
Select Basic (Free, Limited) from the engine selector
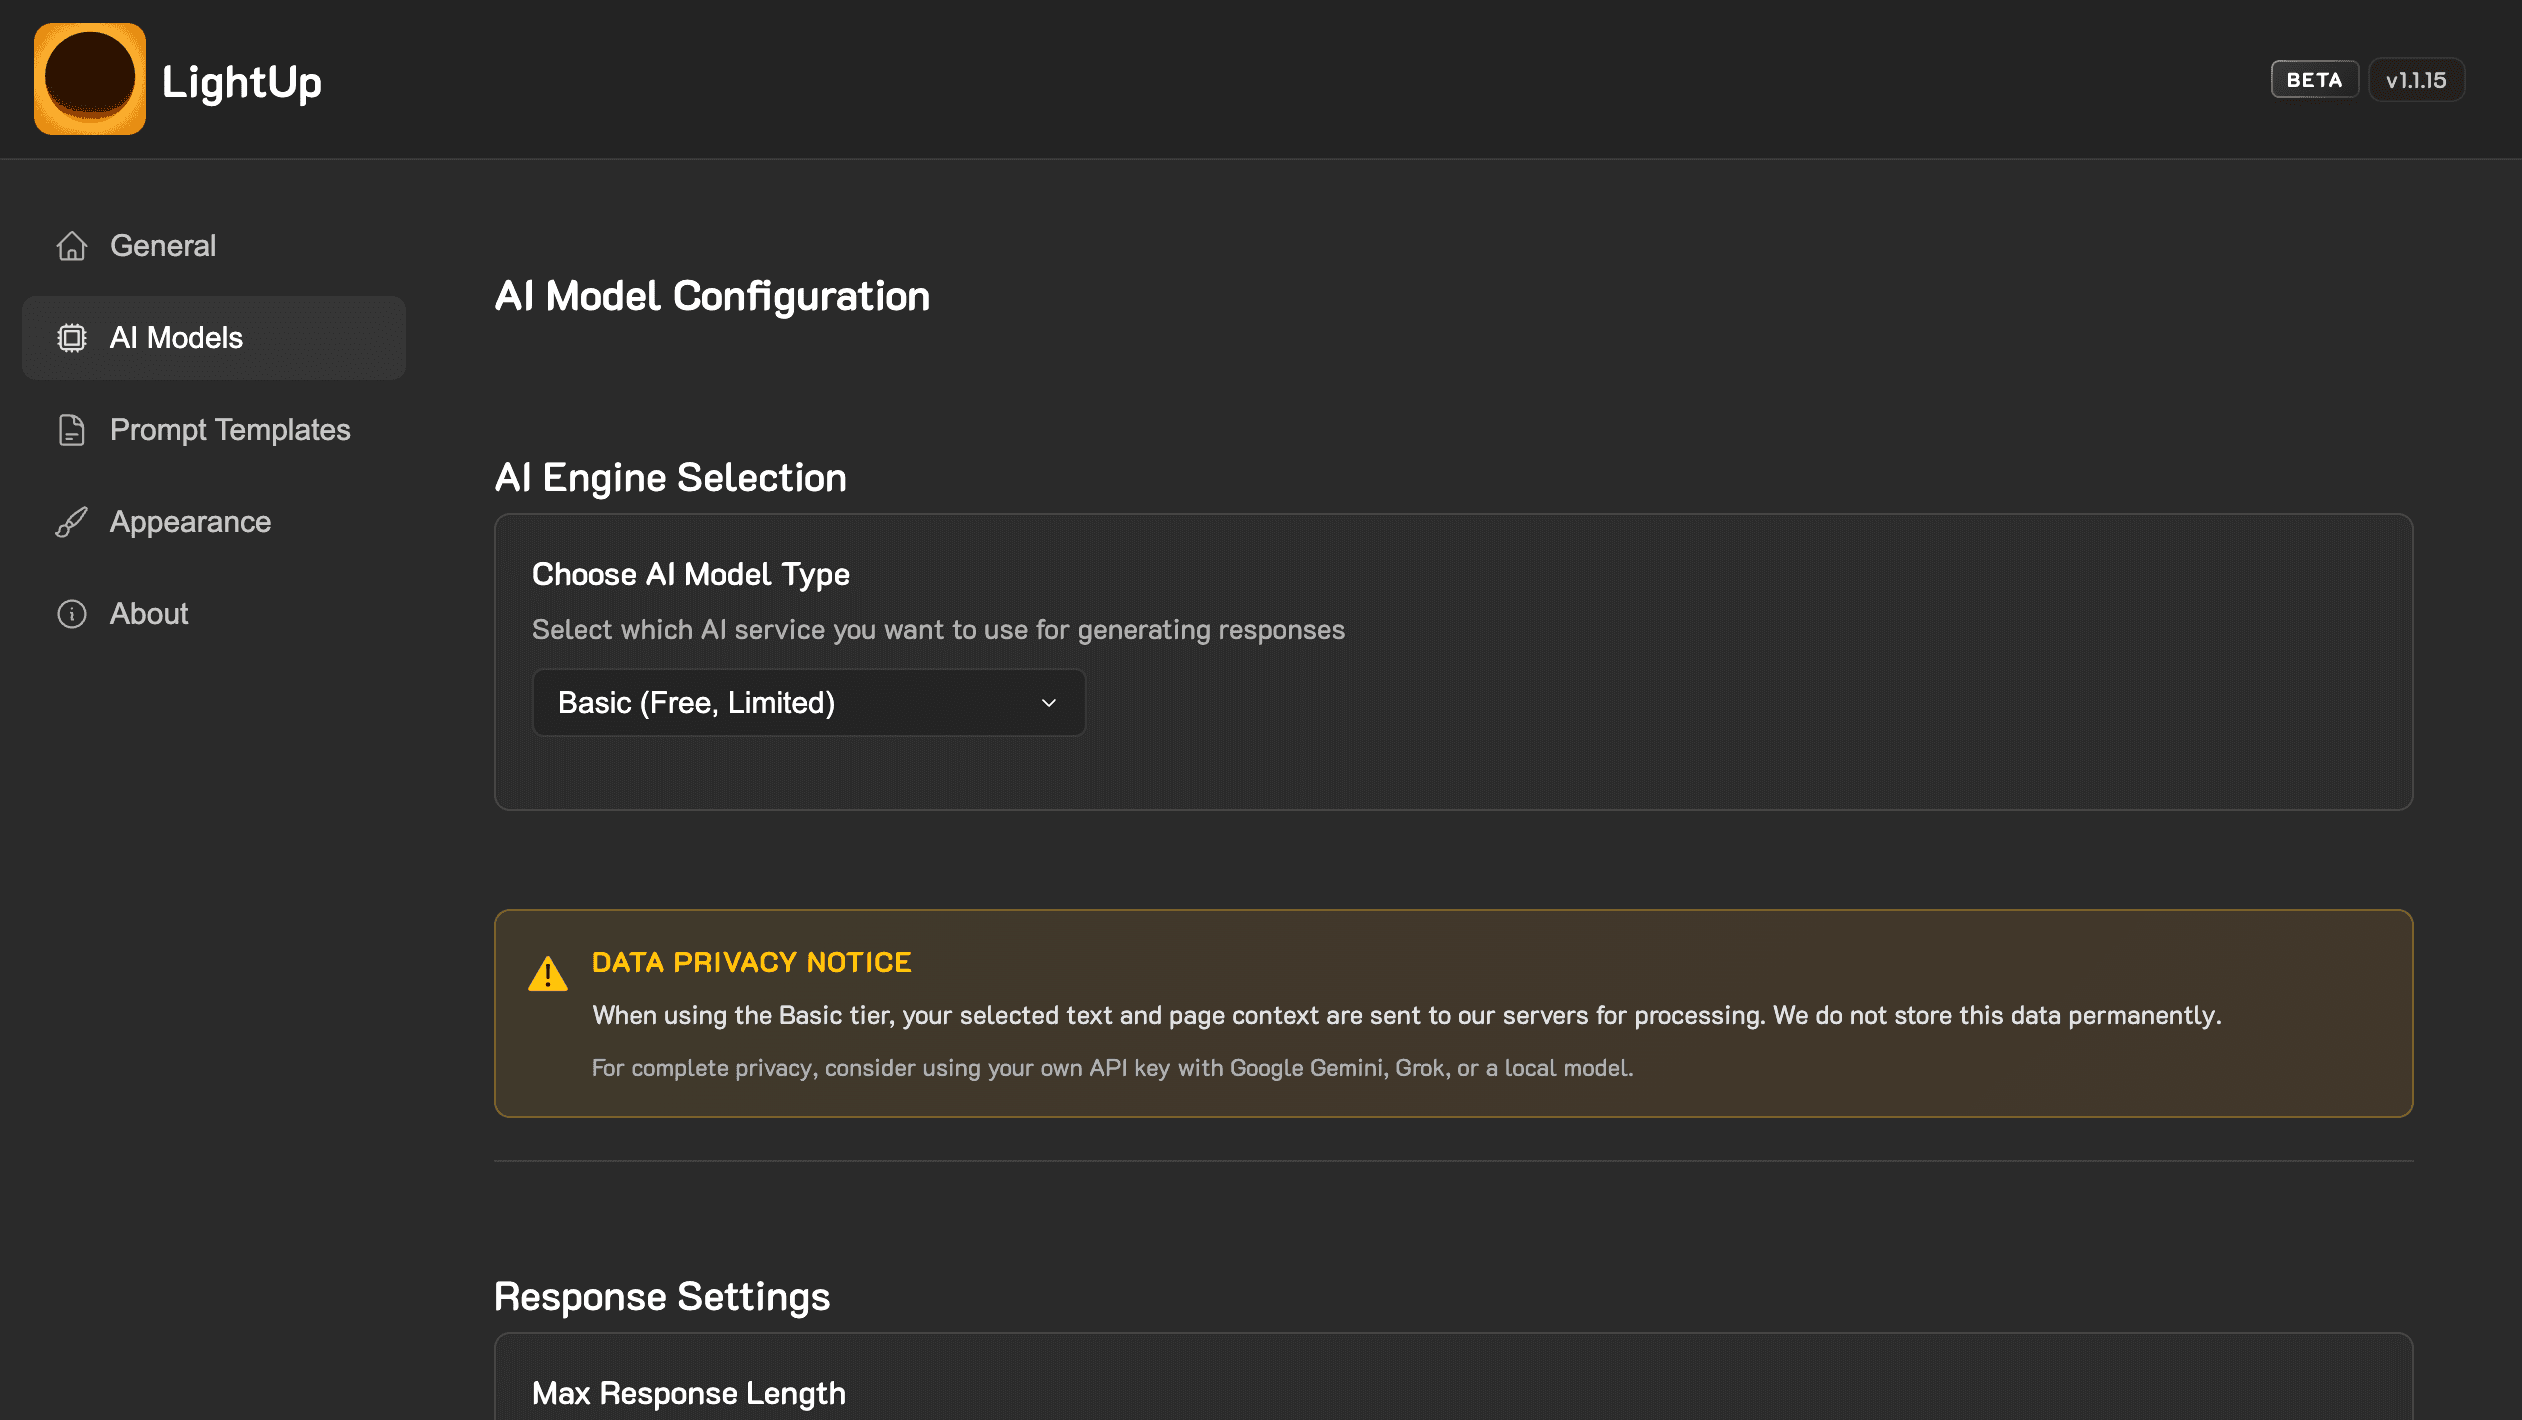point(807,702)
